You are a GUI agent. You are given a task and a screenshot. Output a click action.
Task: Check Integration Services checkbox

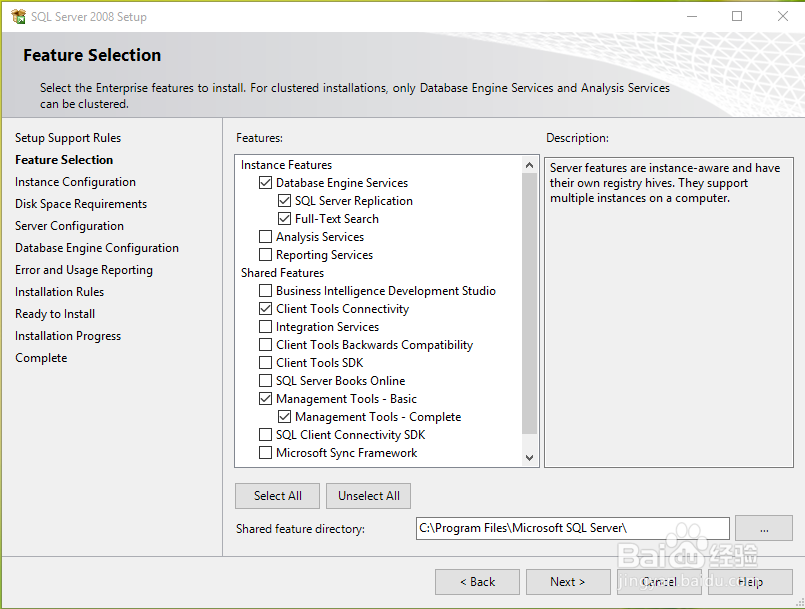point(265,327)
